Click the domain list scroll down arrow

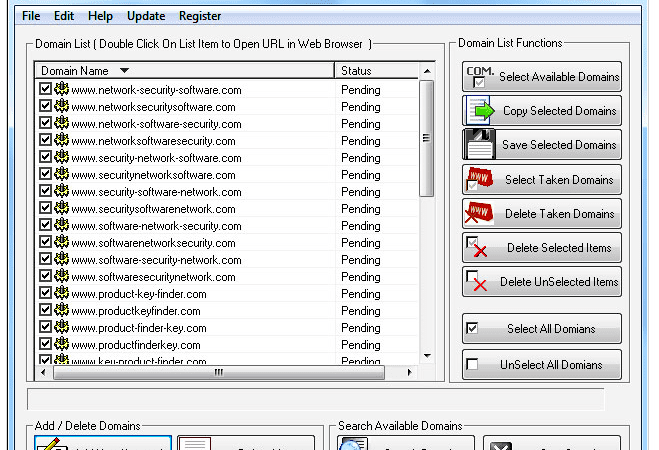coord(427,356)
